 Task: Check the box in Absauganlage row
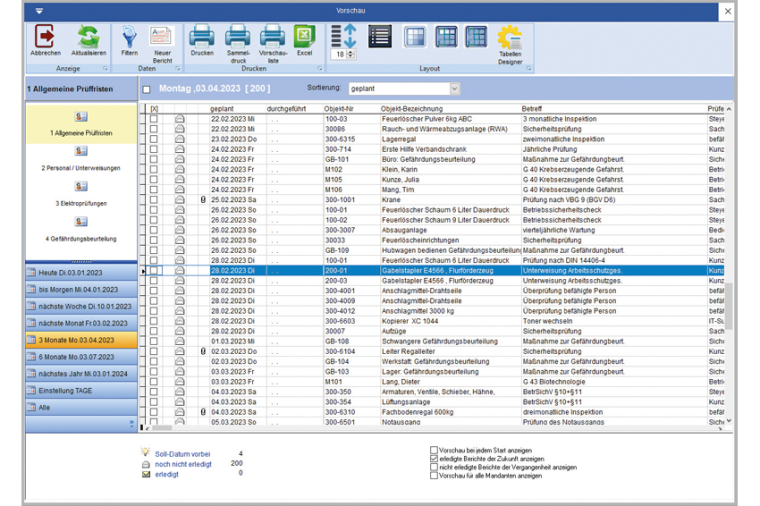[154, 230]
